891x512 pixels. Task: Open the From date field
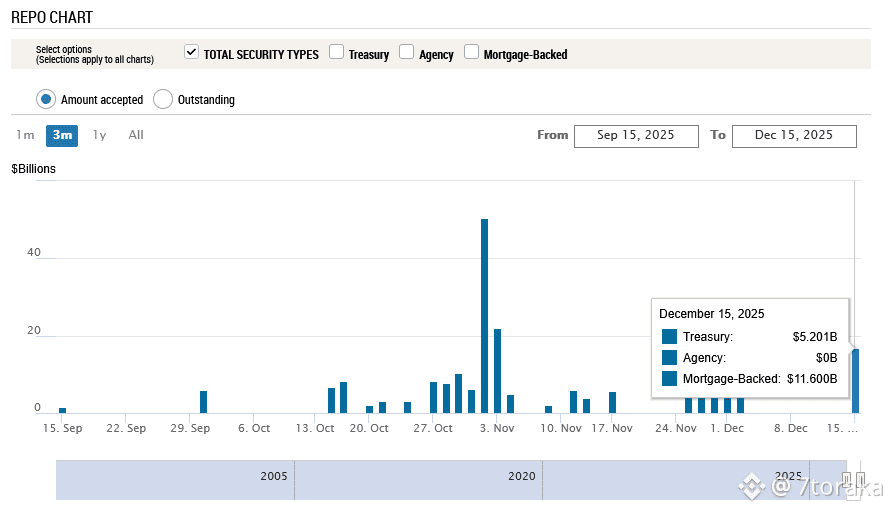[x=636, y=136]
